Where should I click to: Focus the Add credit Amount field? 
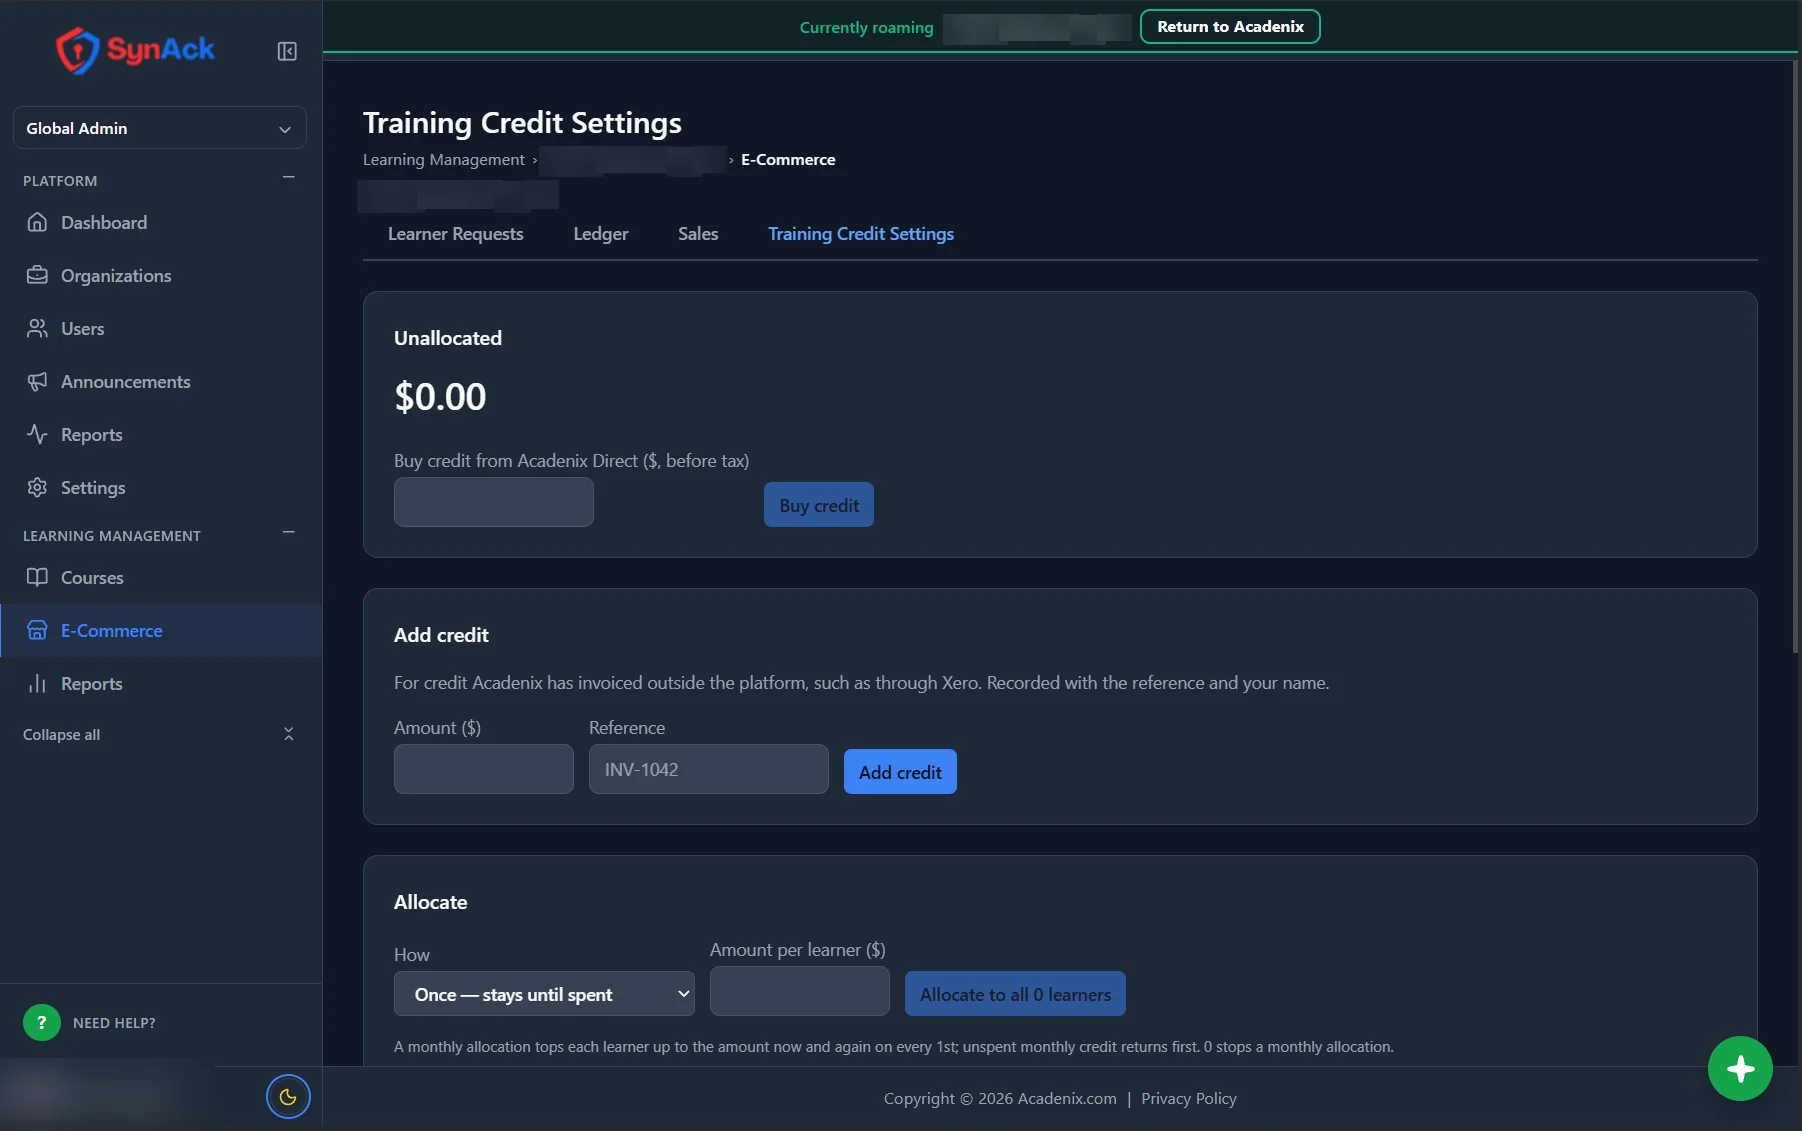484,769
